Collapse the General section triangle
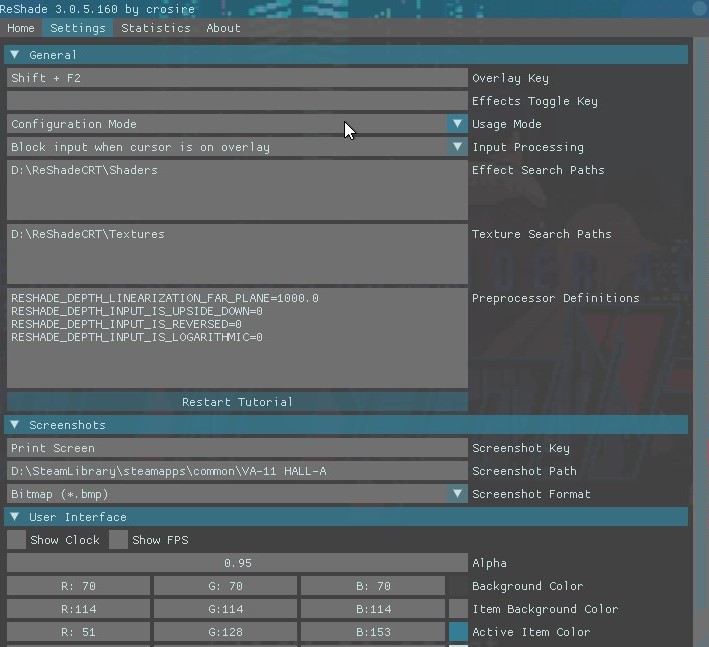709x647 pixels. pyautogui.click(x=14, y=55)
